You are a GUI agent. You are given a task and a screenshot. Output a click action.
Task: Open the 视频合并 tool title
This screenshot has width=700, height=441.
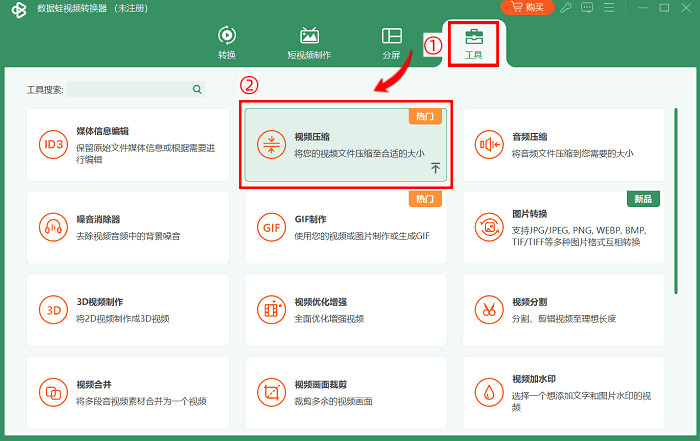tap(94, 384)
